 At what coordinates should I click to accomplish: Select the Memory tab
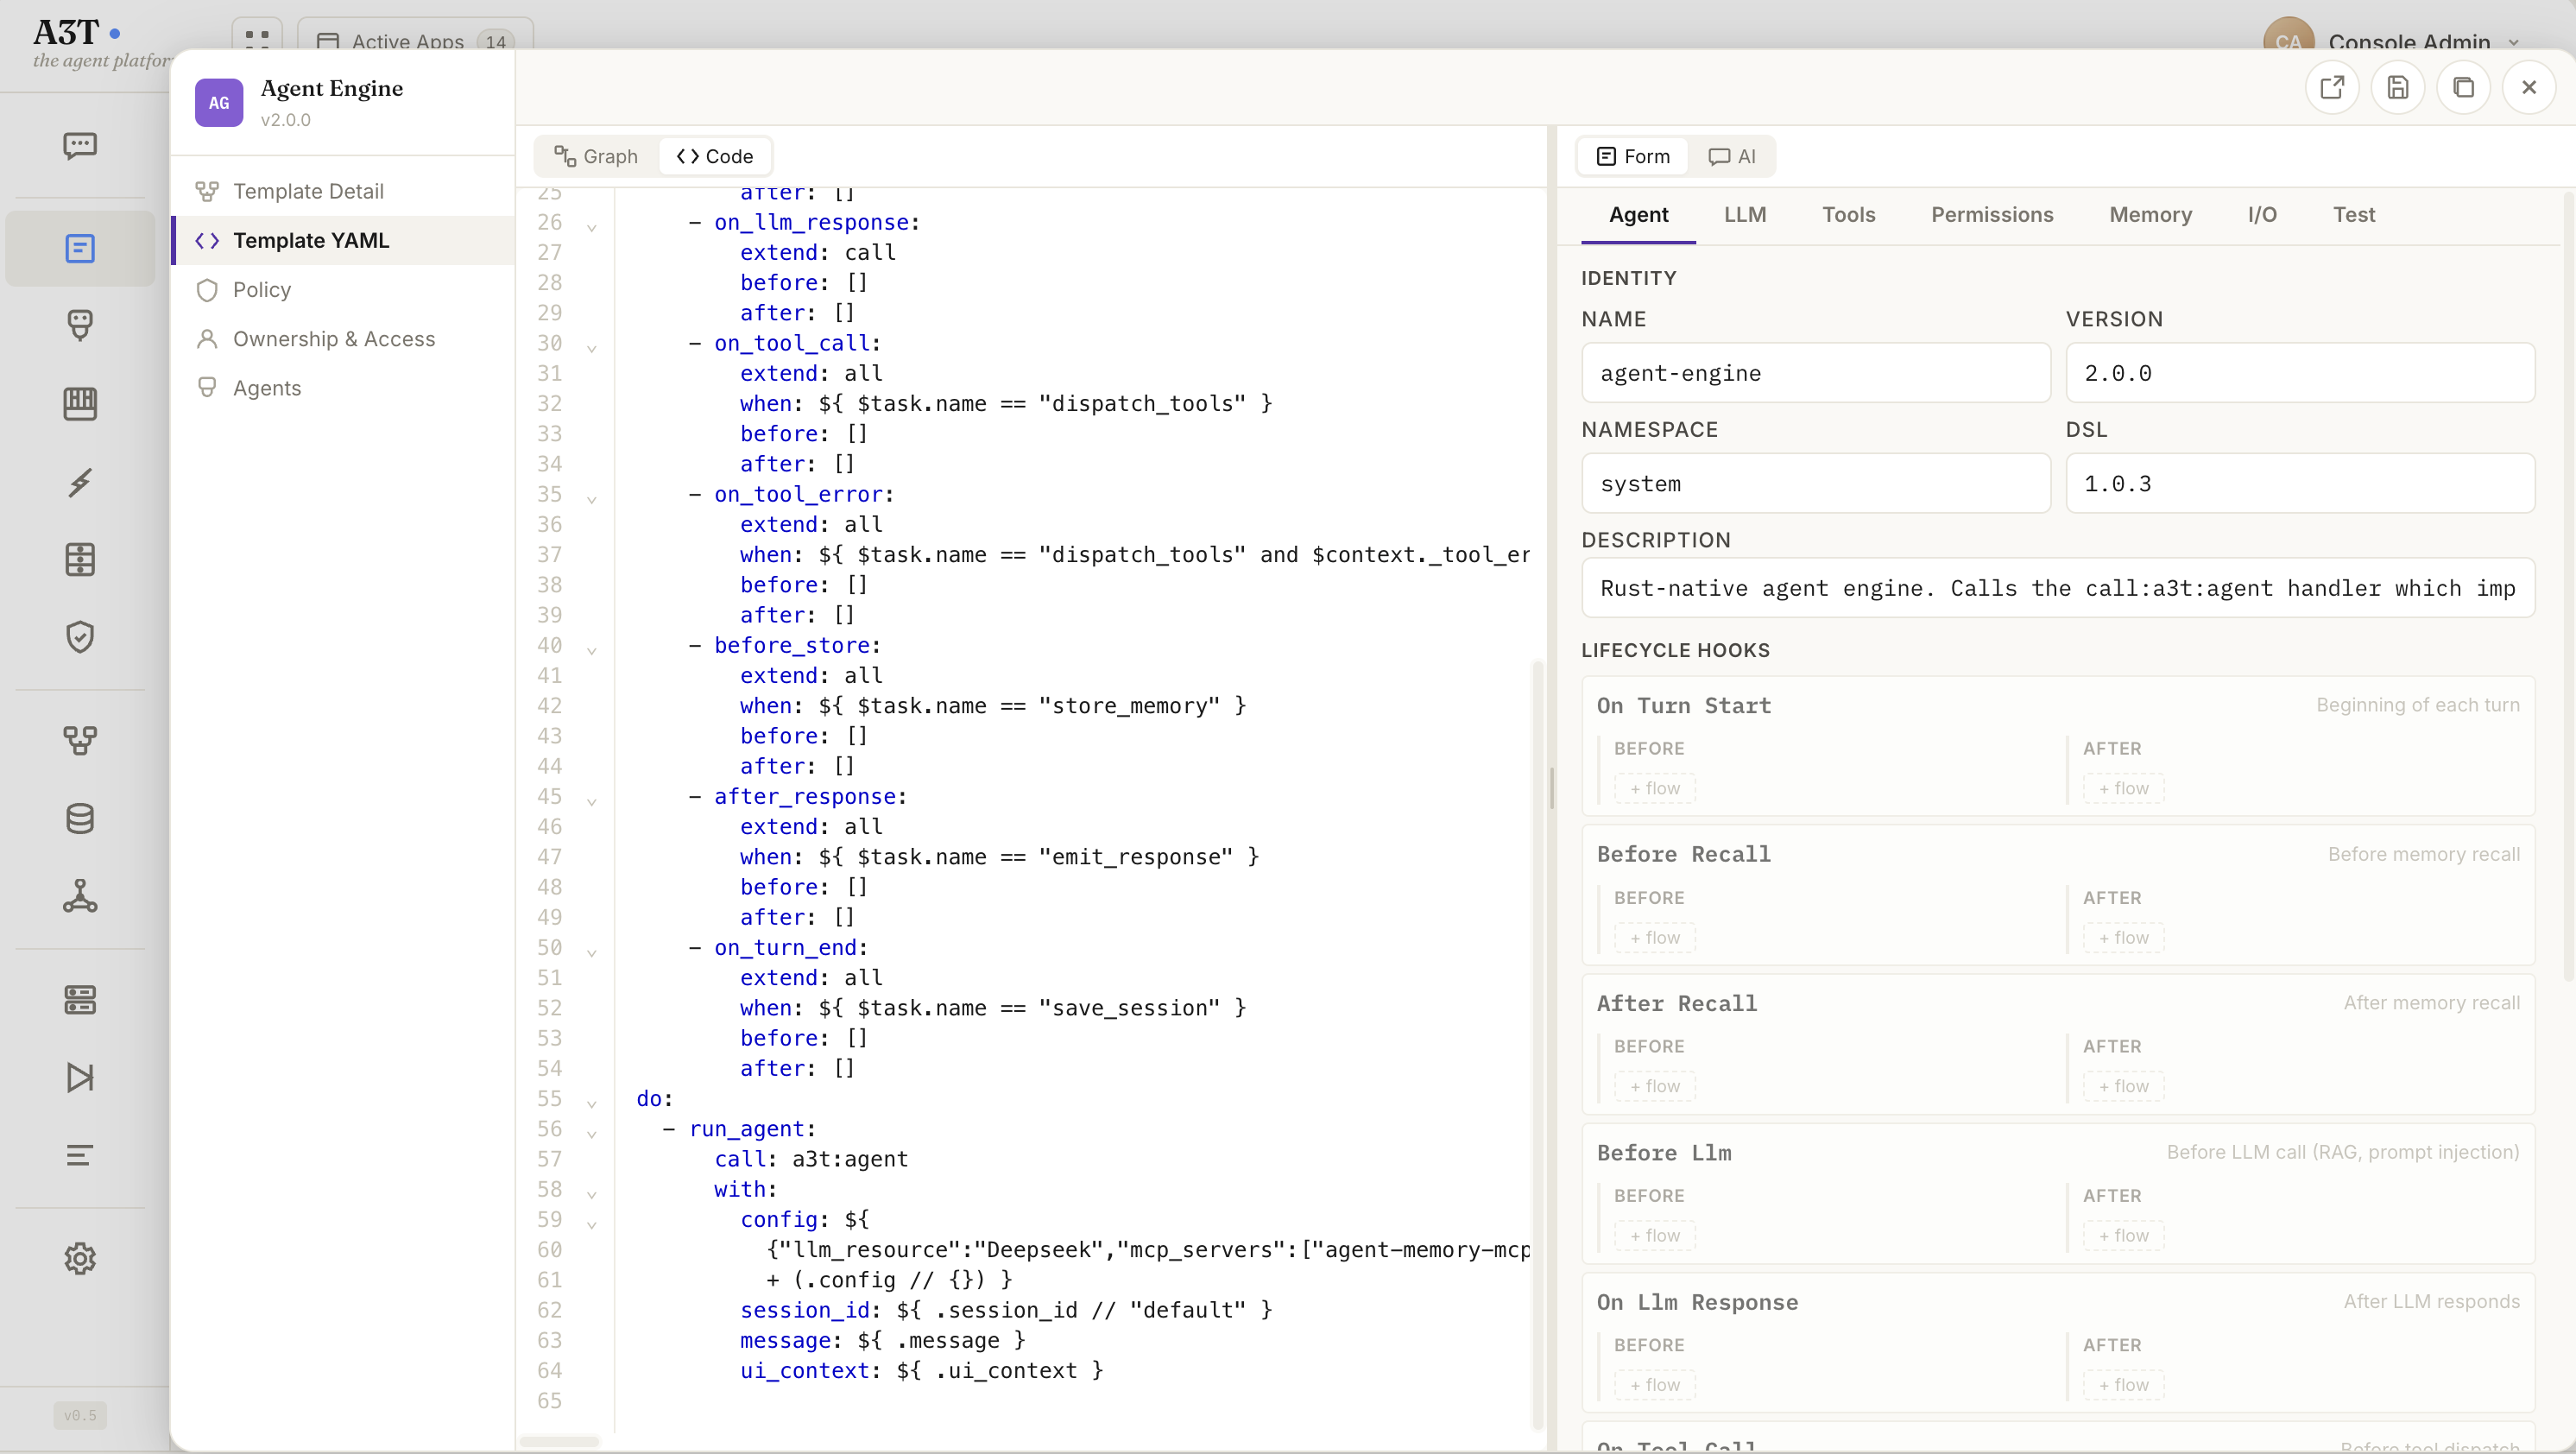tap(2150, 215)
